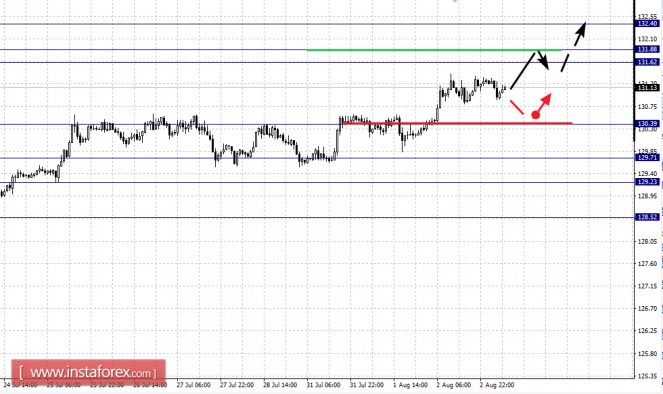Select the red support line
The image size is (663, 394).
pos(457,123)
